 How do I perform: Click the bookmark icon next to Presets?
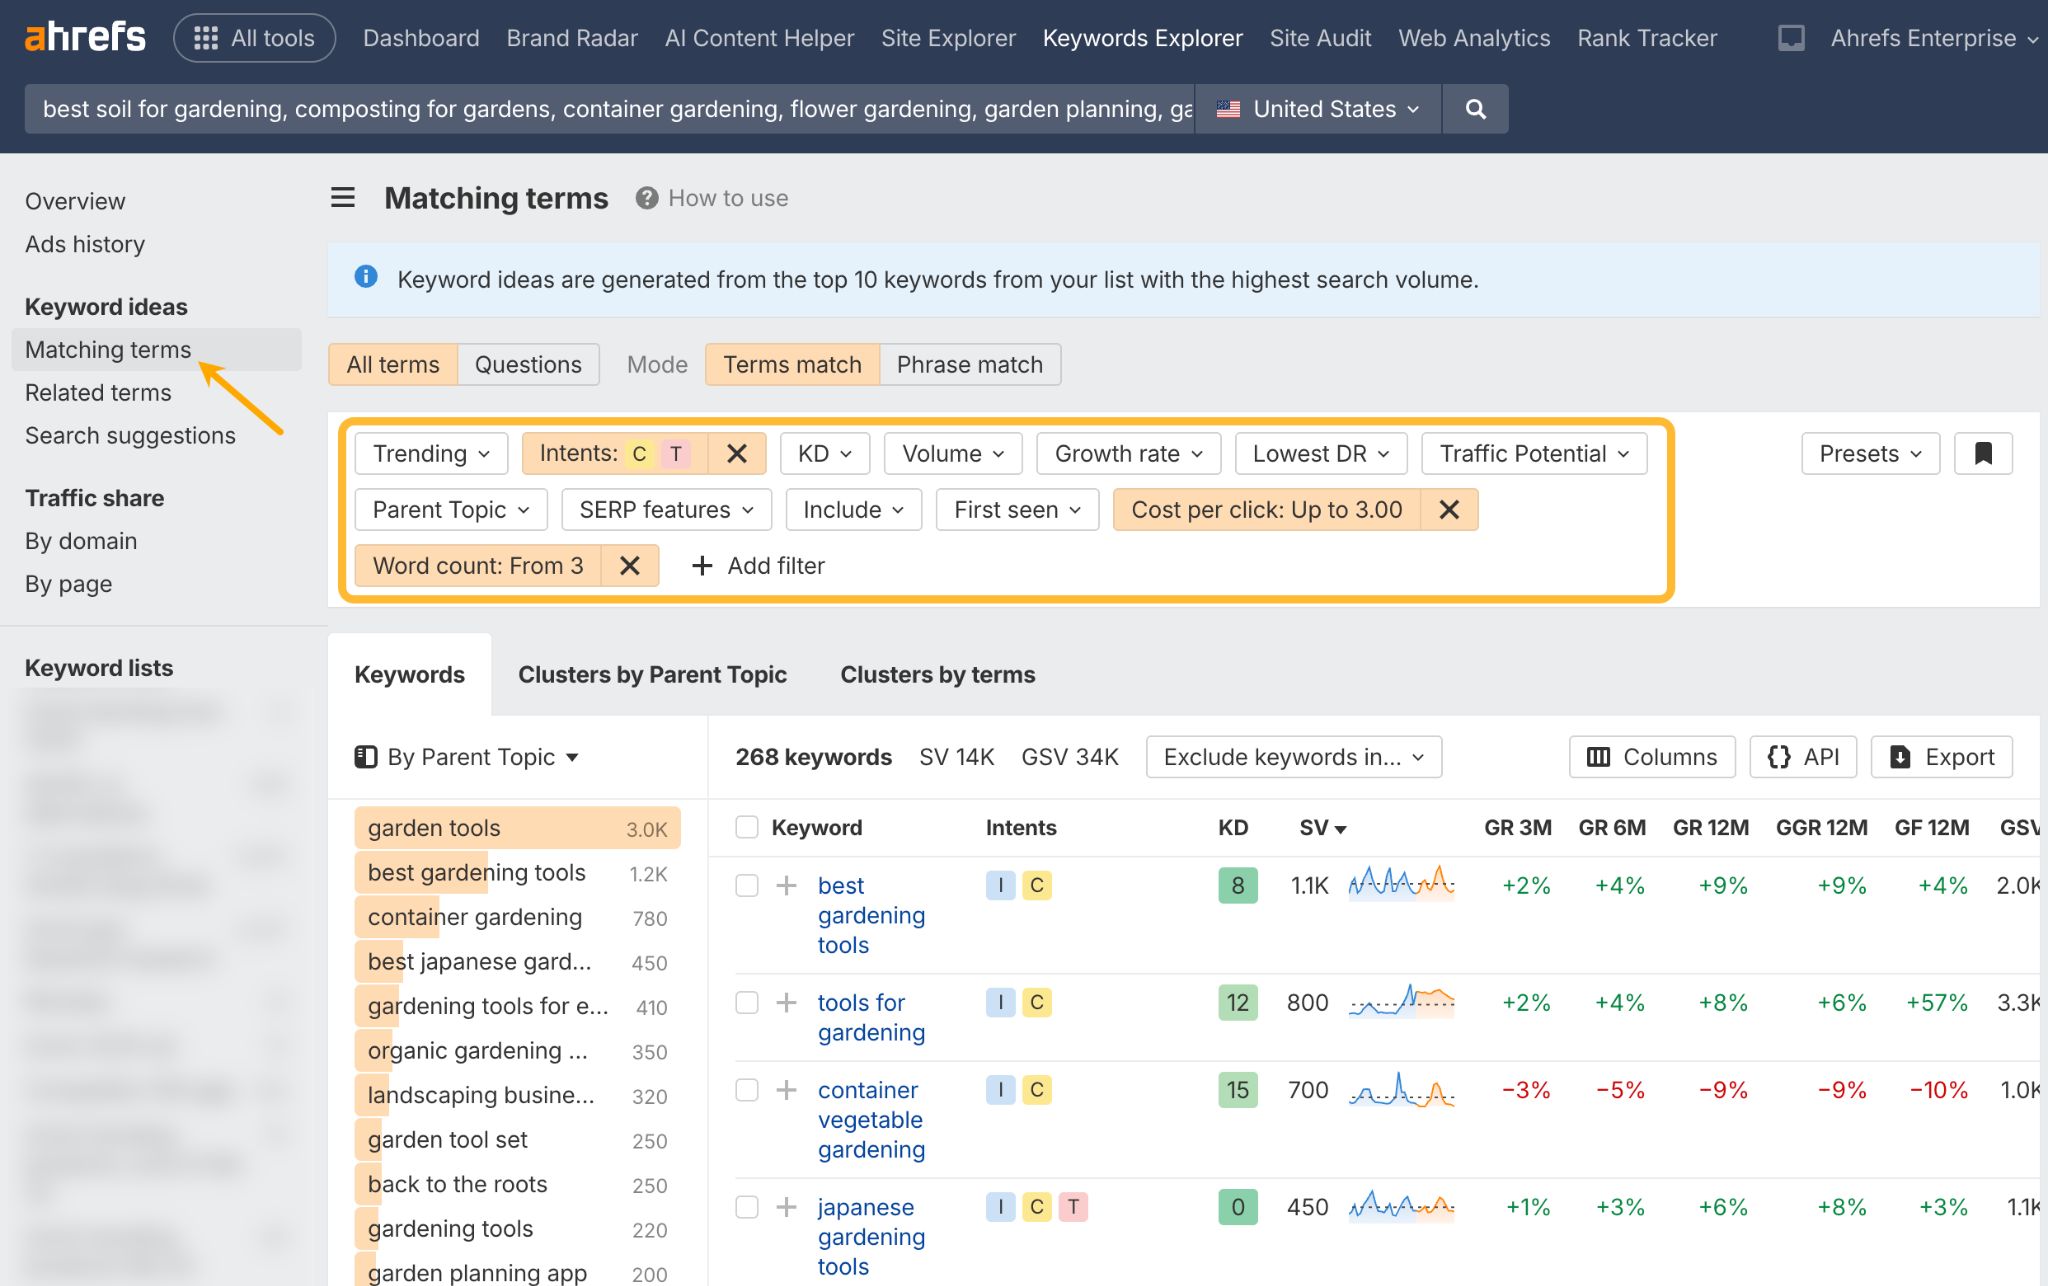pyautogui.click(x=1983, y=453)
